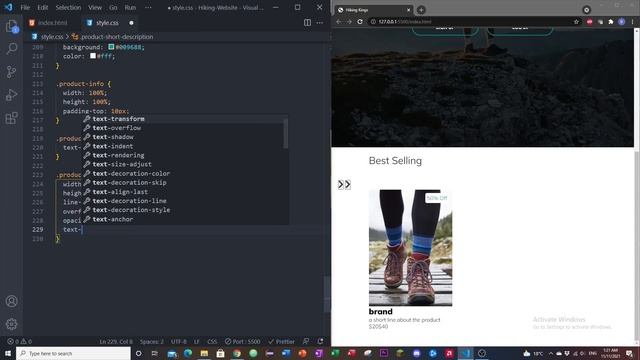Open the Run and Debug view
This screenshot has width=640, height=360.
point(11,95)
